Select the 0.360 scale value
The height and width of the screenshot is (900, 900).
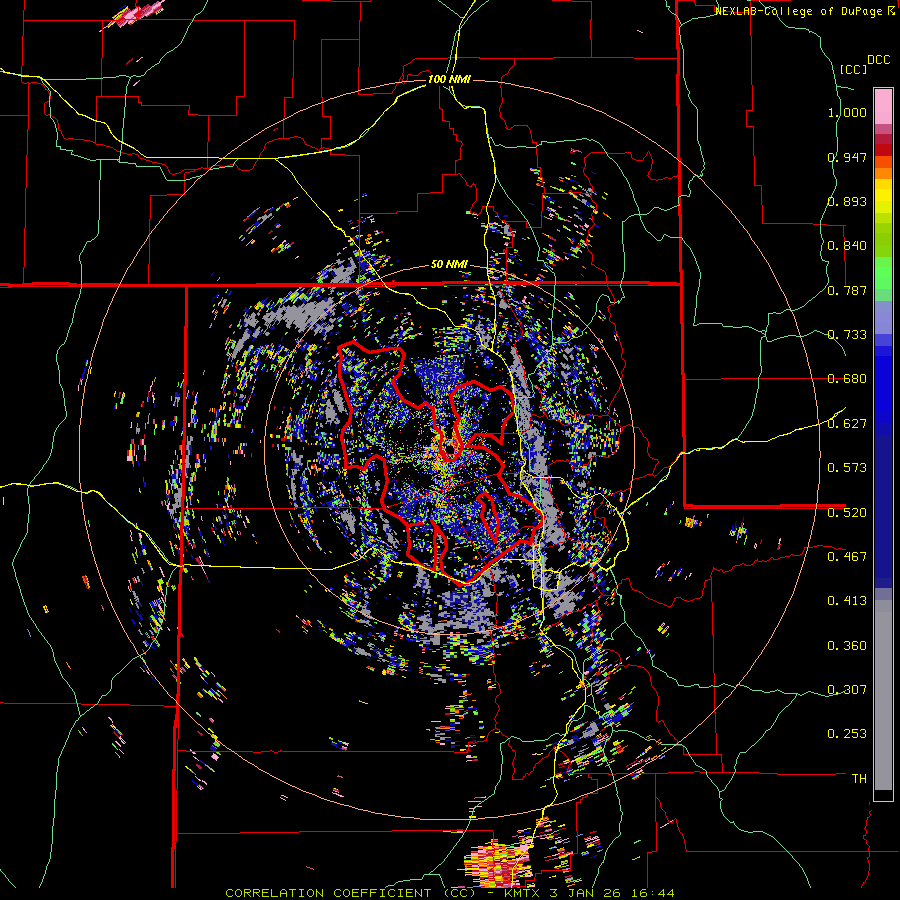pos(847,646)
